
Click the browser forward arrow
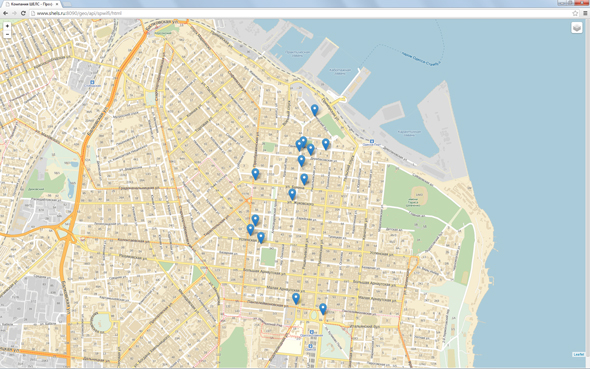click(x=14, y=13)
